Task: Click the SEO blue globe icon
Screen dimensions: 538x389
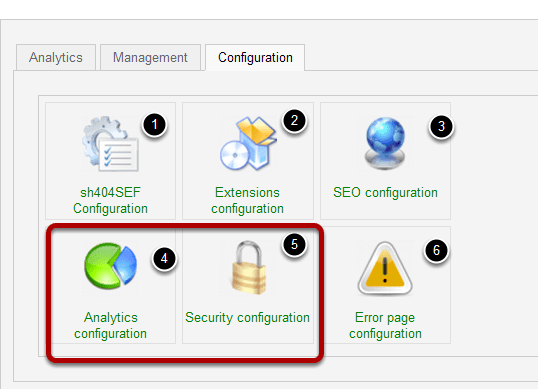Action: [385, 143]
